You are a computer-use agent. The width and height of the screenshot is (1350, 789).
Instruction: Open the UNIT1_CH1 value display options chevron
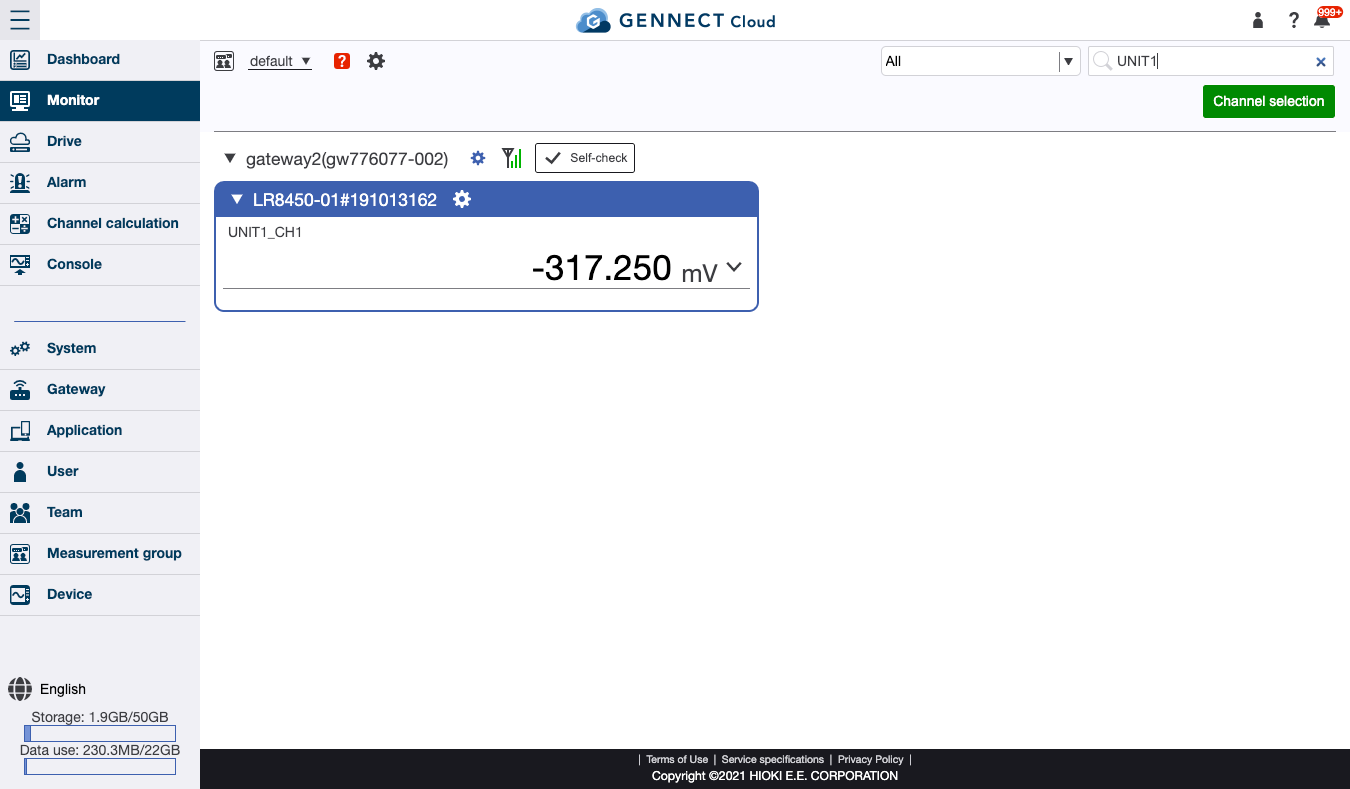click(733, 267)
